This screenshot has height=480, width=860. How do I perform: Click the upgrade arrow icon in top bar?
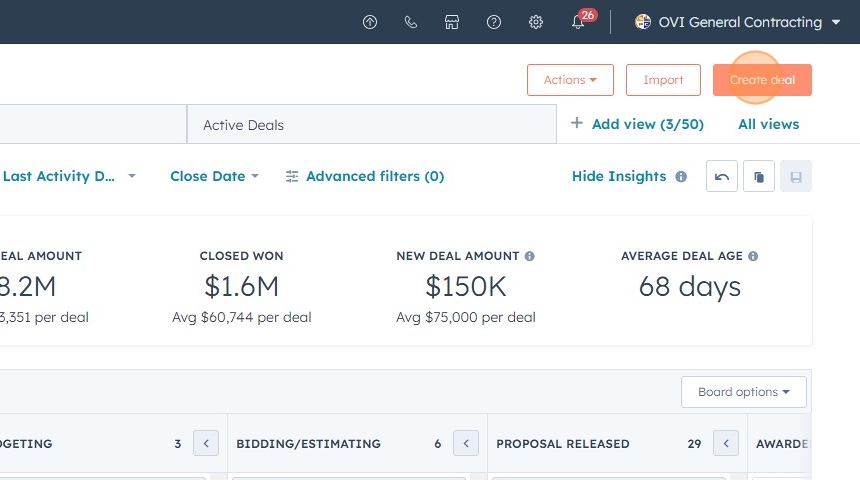coord(370,22)
